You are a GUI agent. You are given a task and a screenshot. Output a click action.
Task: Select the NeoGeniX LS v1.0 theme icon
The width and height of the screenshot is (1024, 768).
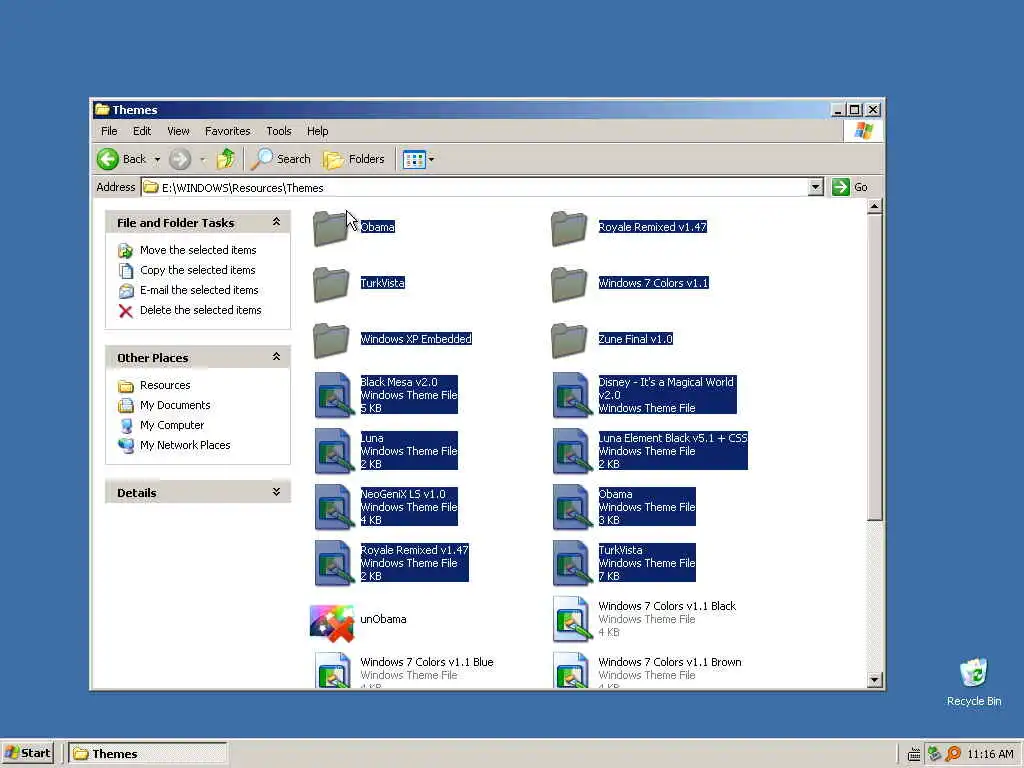pos(334,507)
